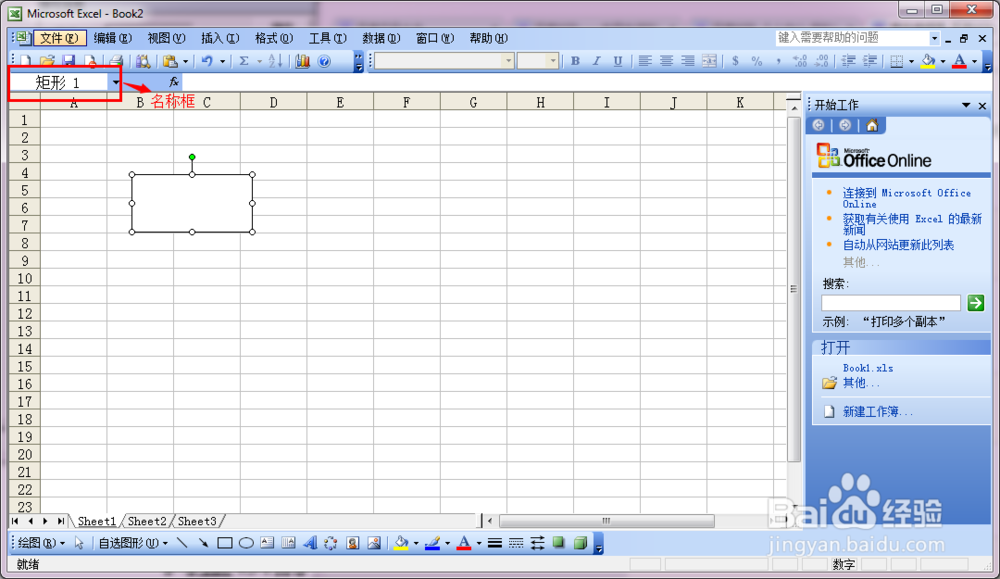Viewport: 1000px width, 579px height.
Task: Switch to Sheet3 tab
Action: tap(197, 521)
